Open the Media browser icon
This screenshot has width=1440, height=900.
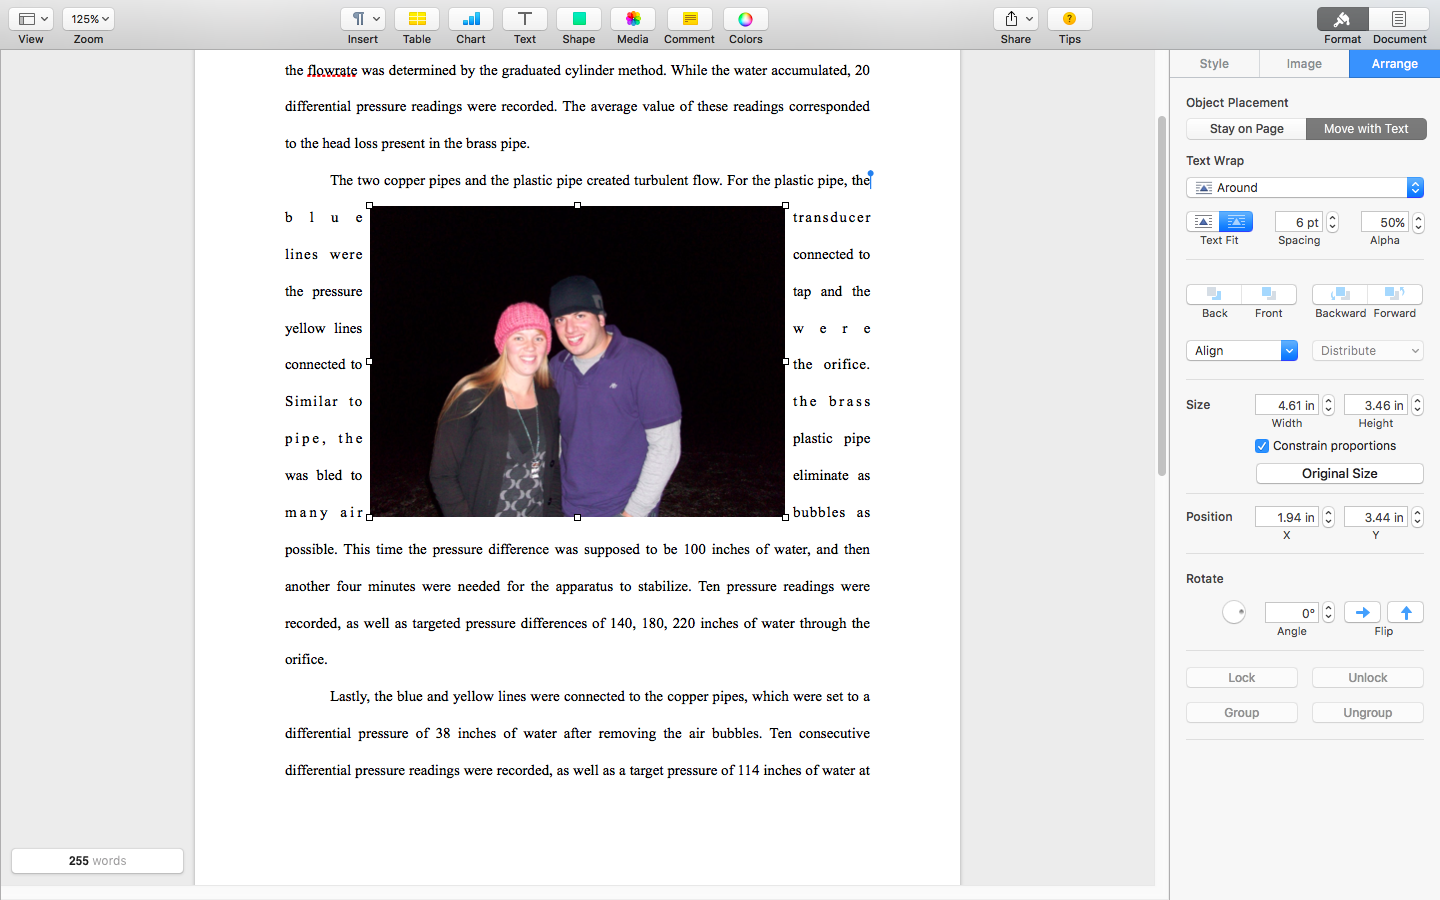[x=633, y=19]
